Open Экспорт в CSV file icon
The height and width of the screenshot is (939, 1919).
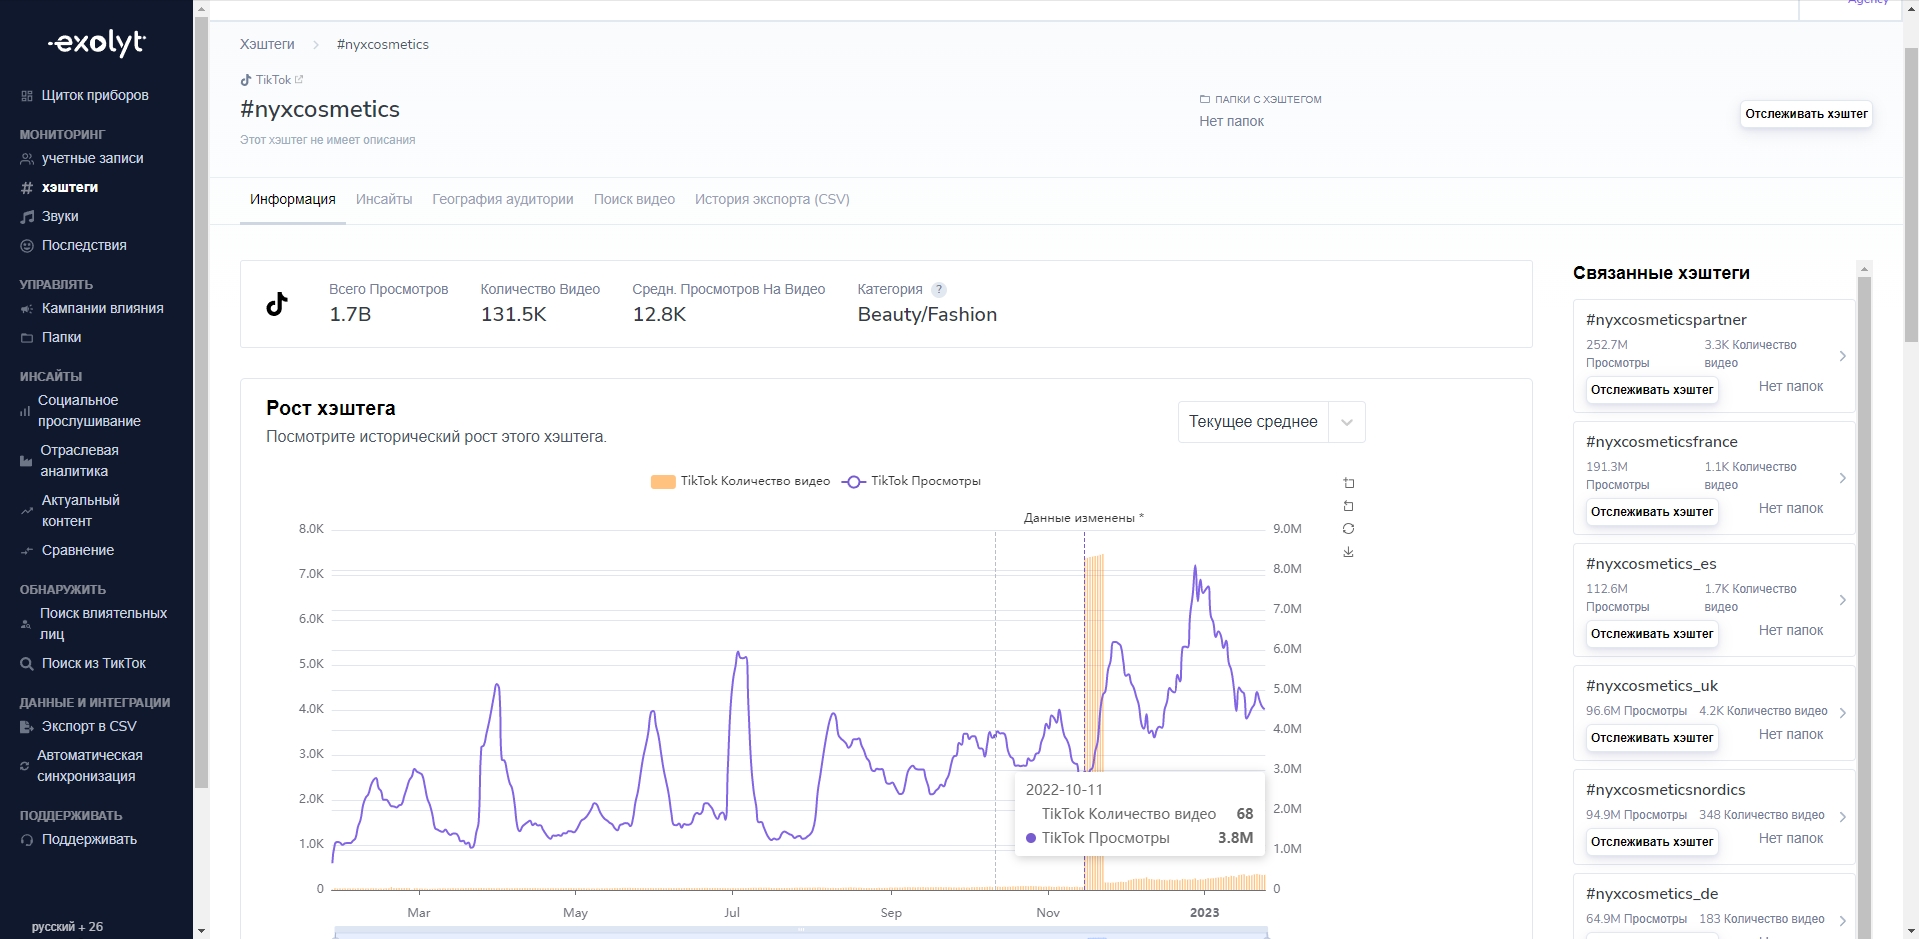(27, 727)
